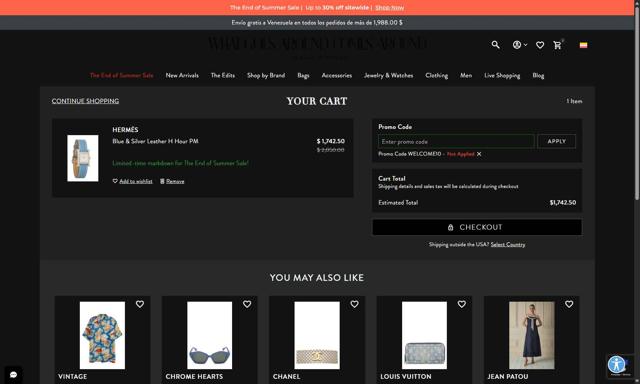
Task: Open the accessibility options icon
Action: click(x=616, y=365)
